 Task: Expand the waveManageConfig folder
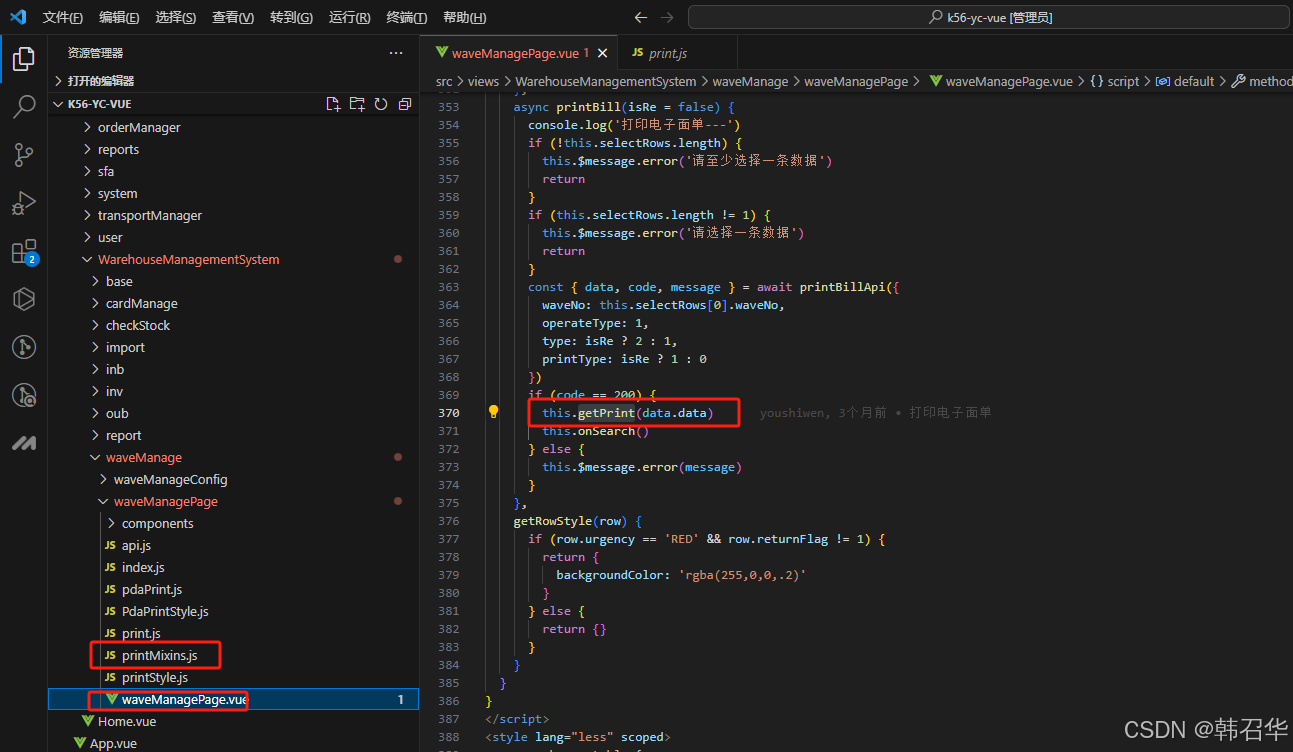click(x=233, y=479)
